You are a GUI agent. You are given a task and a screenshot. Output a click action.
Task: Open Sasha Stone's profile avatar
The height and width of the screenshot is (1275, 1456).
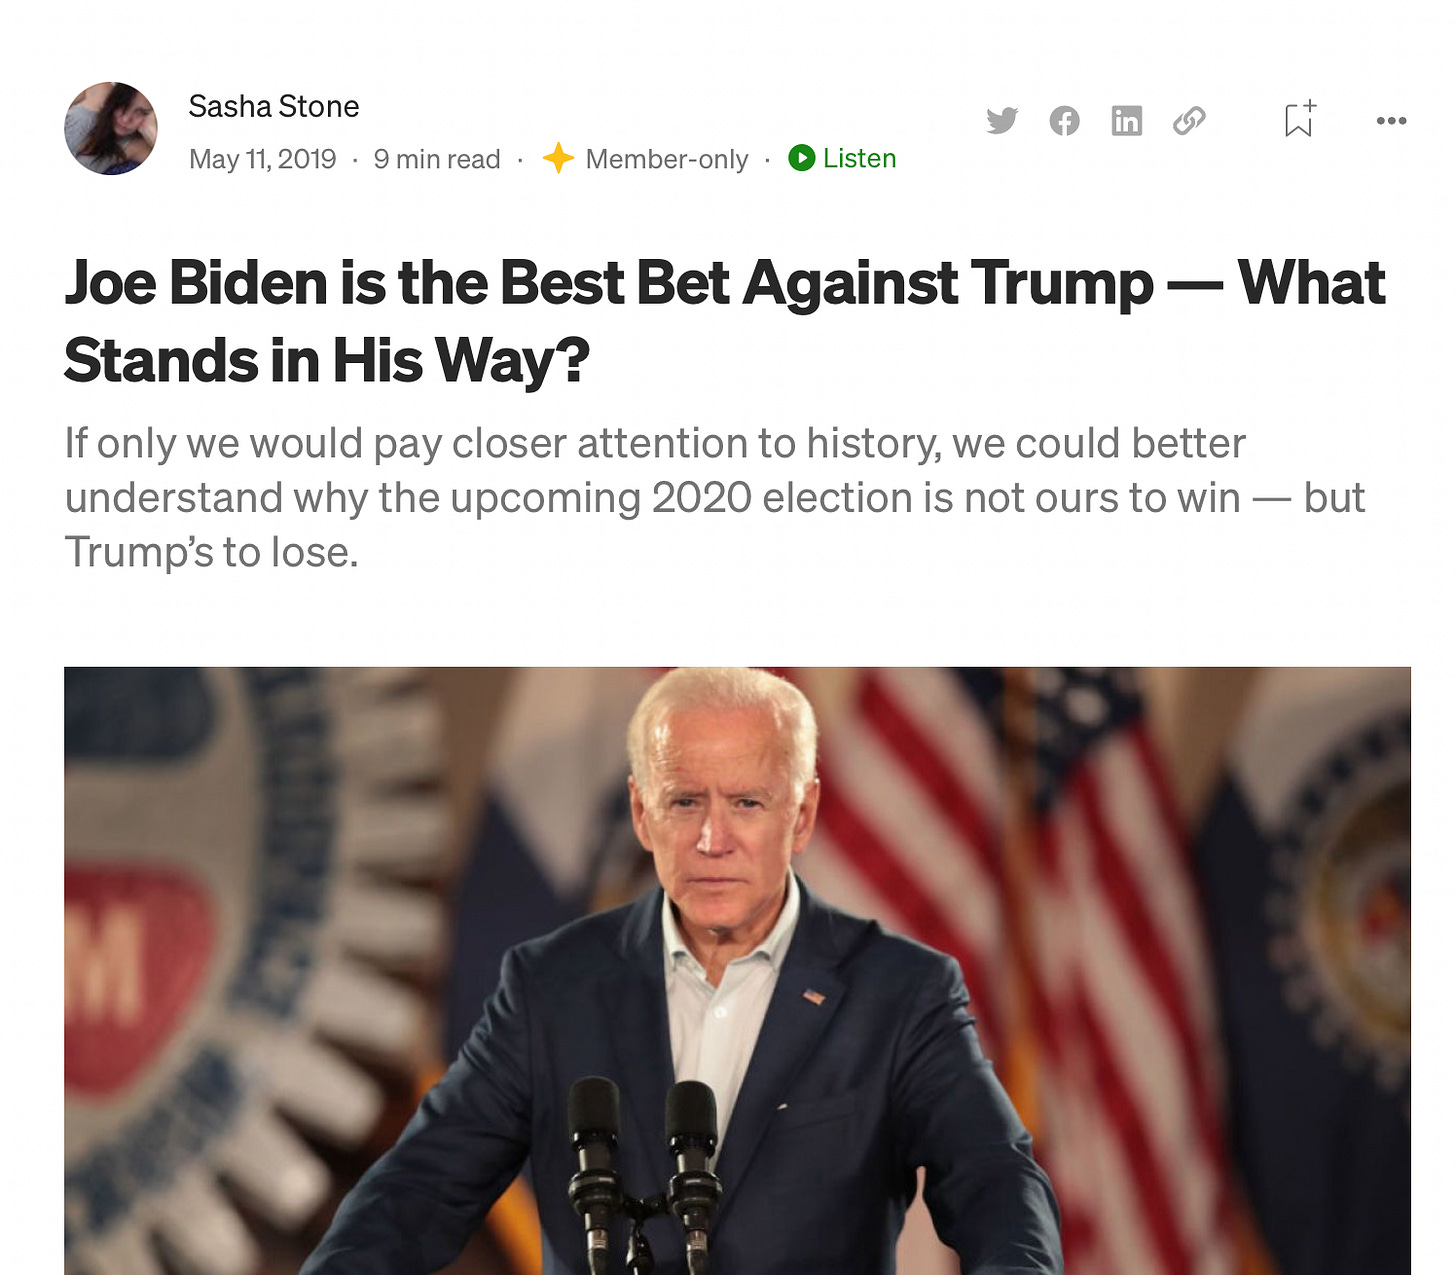click(x=111, y=128)
